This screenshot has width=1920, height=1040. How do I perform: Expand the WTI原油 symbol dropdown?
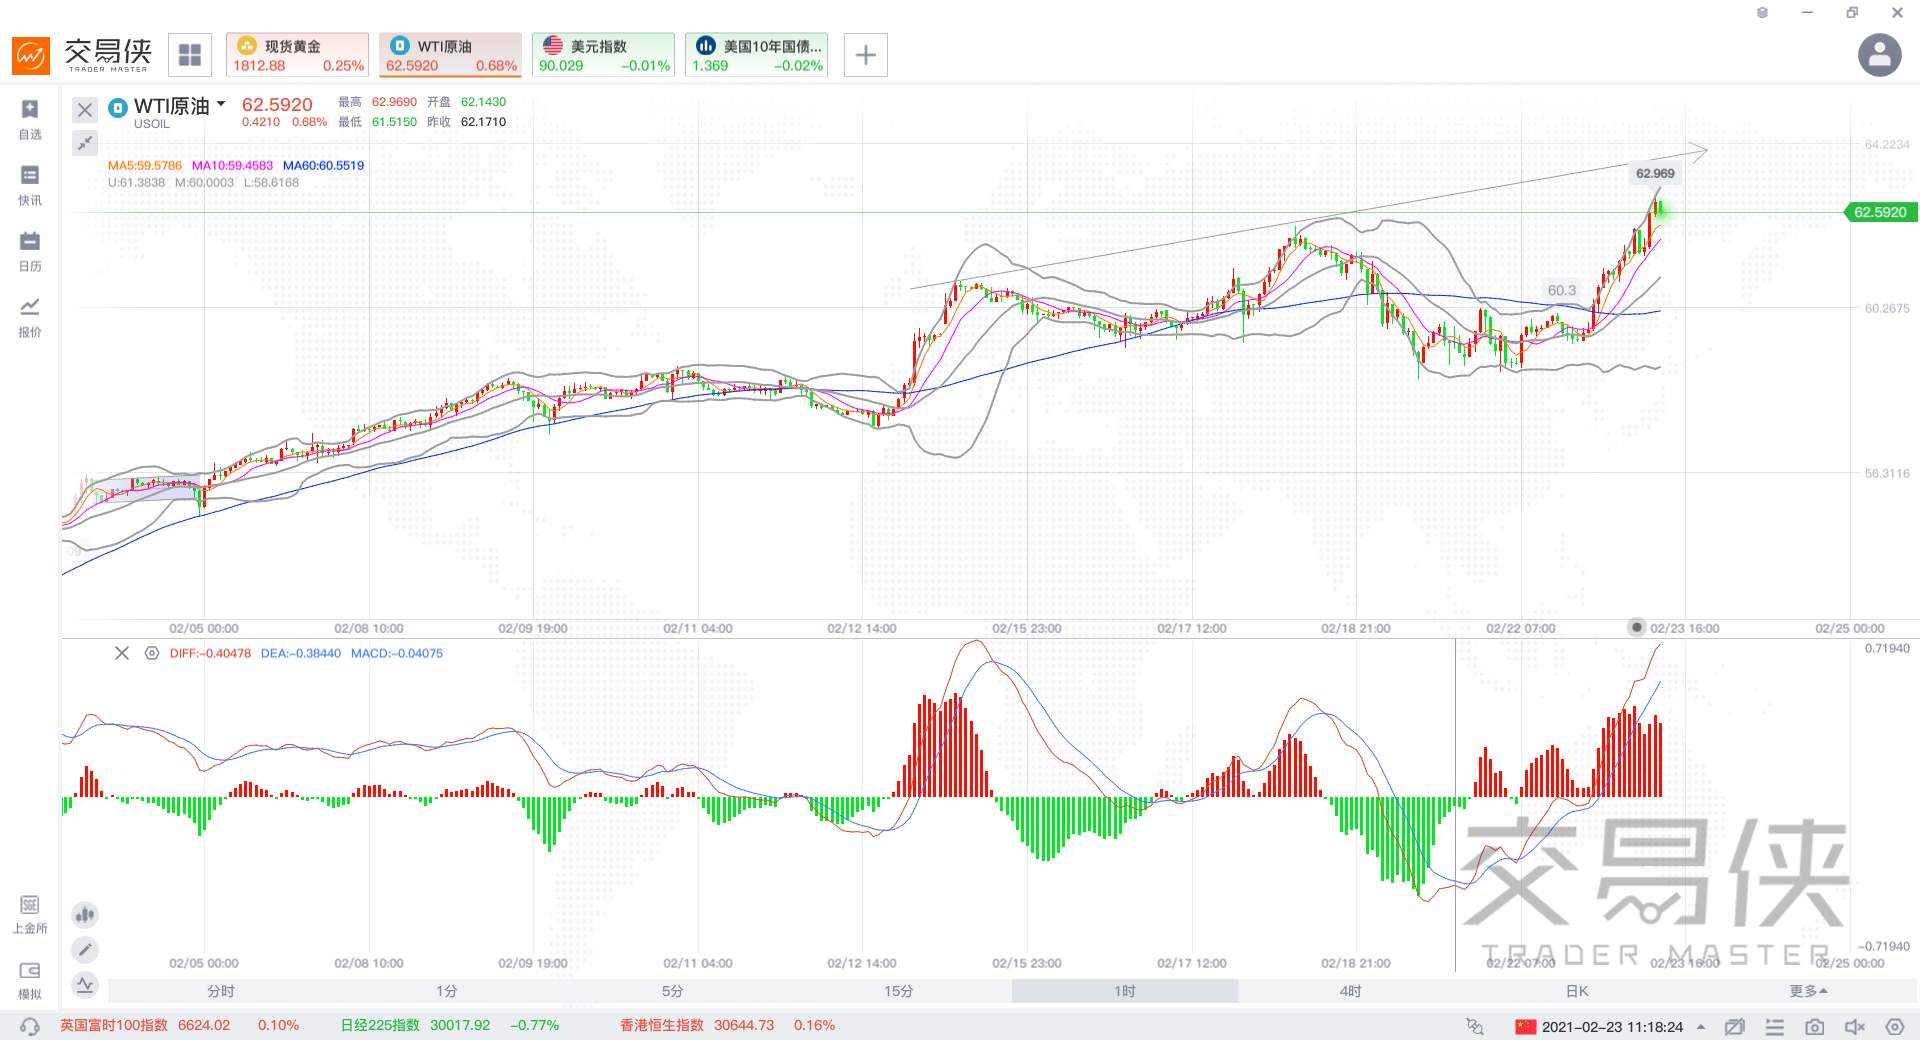[221, 104]
